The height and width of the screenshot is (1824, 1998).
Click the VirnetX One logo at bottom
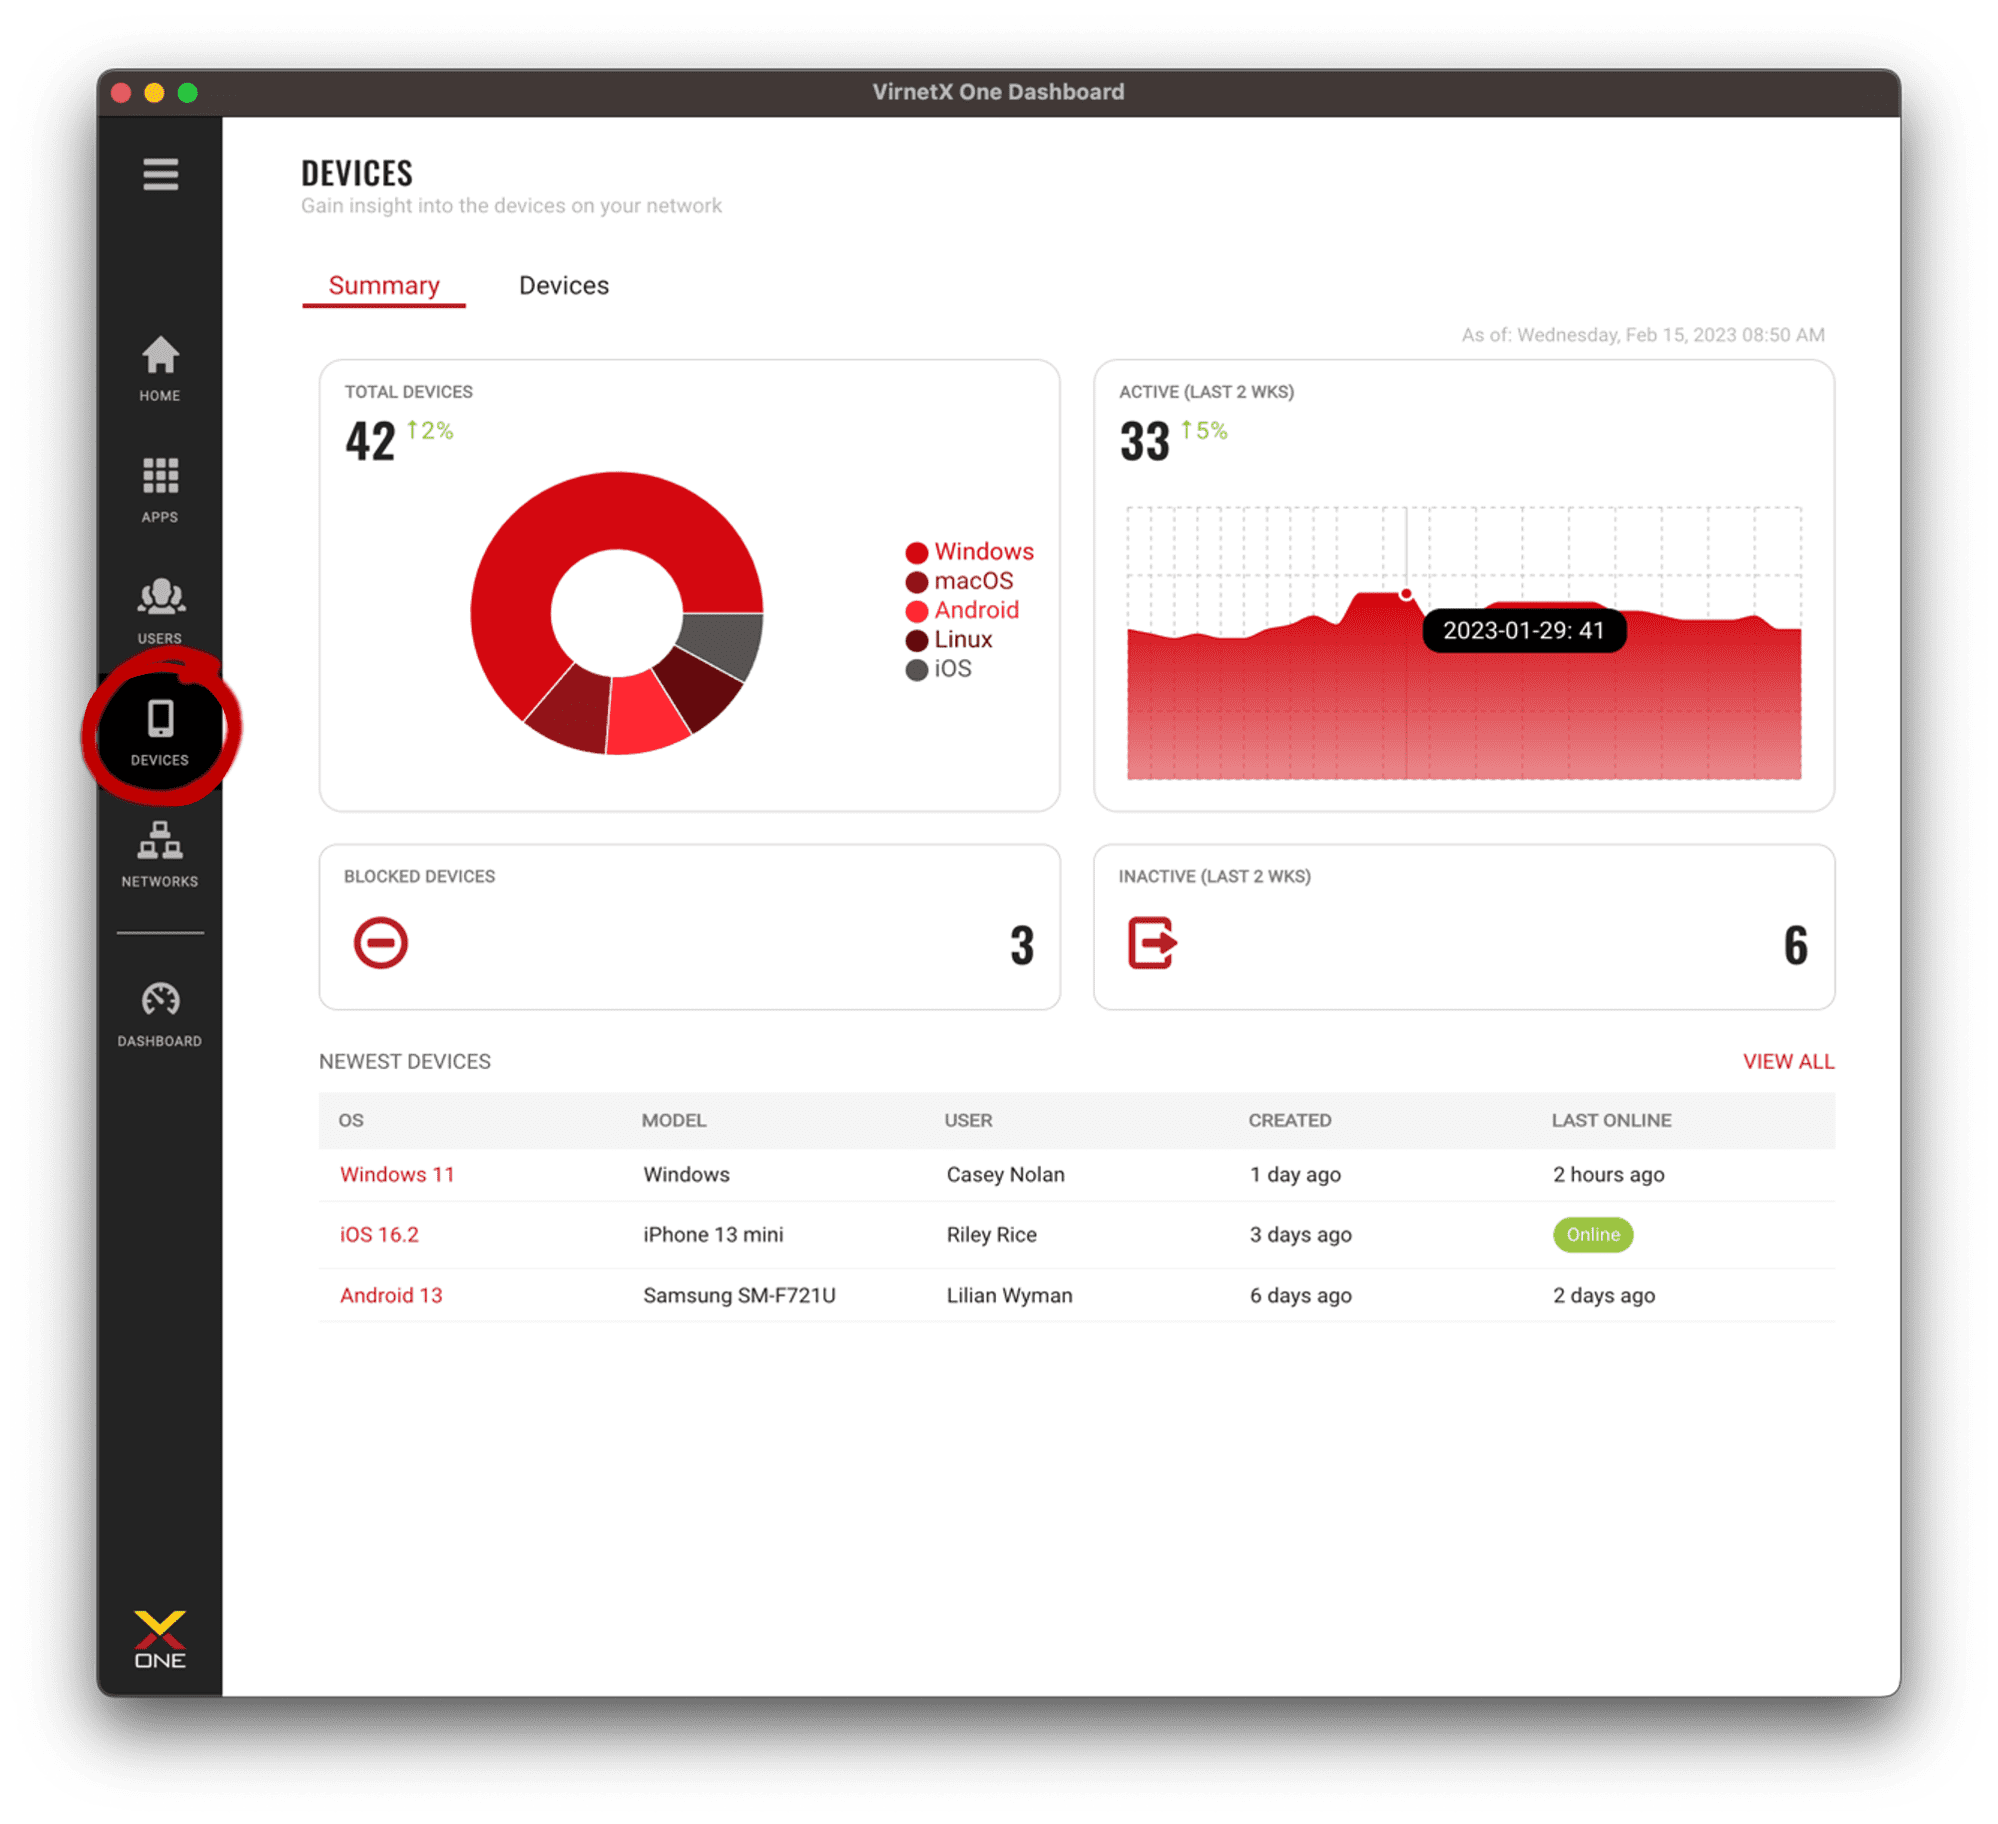click(160, 1640)
